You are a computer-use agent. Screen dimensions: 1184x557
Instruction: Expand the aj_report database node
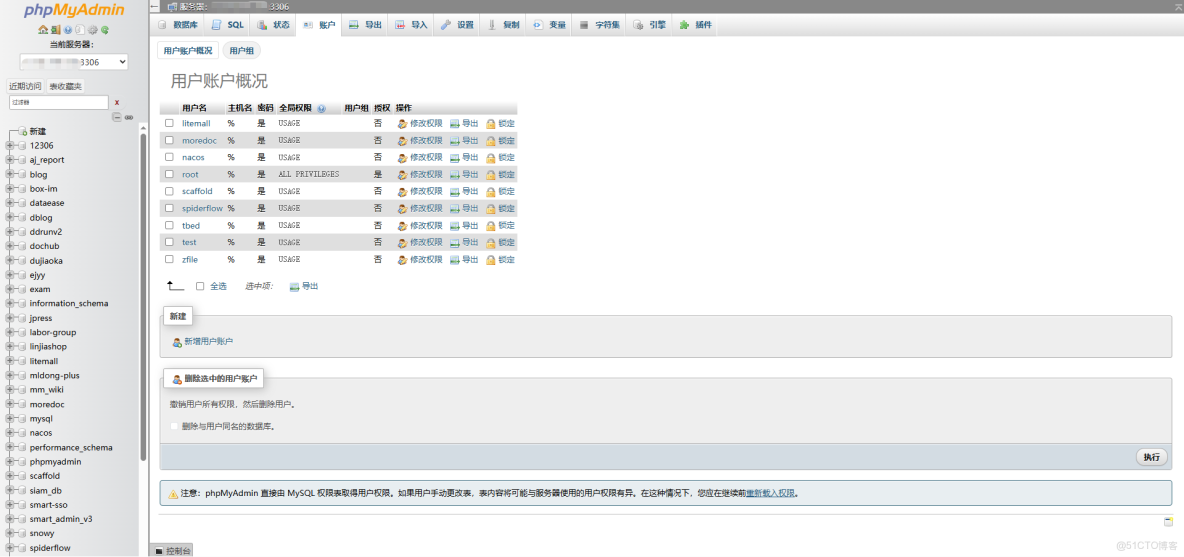click(10, 160)
